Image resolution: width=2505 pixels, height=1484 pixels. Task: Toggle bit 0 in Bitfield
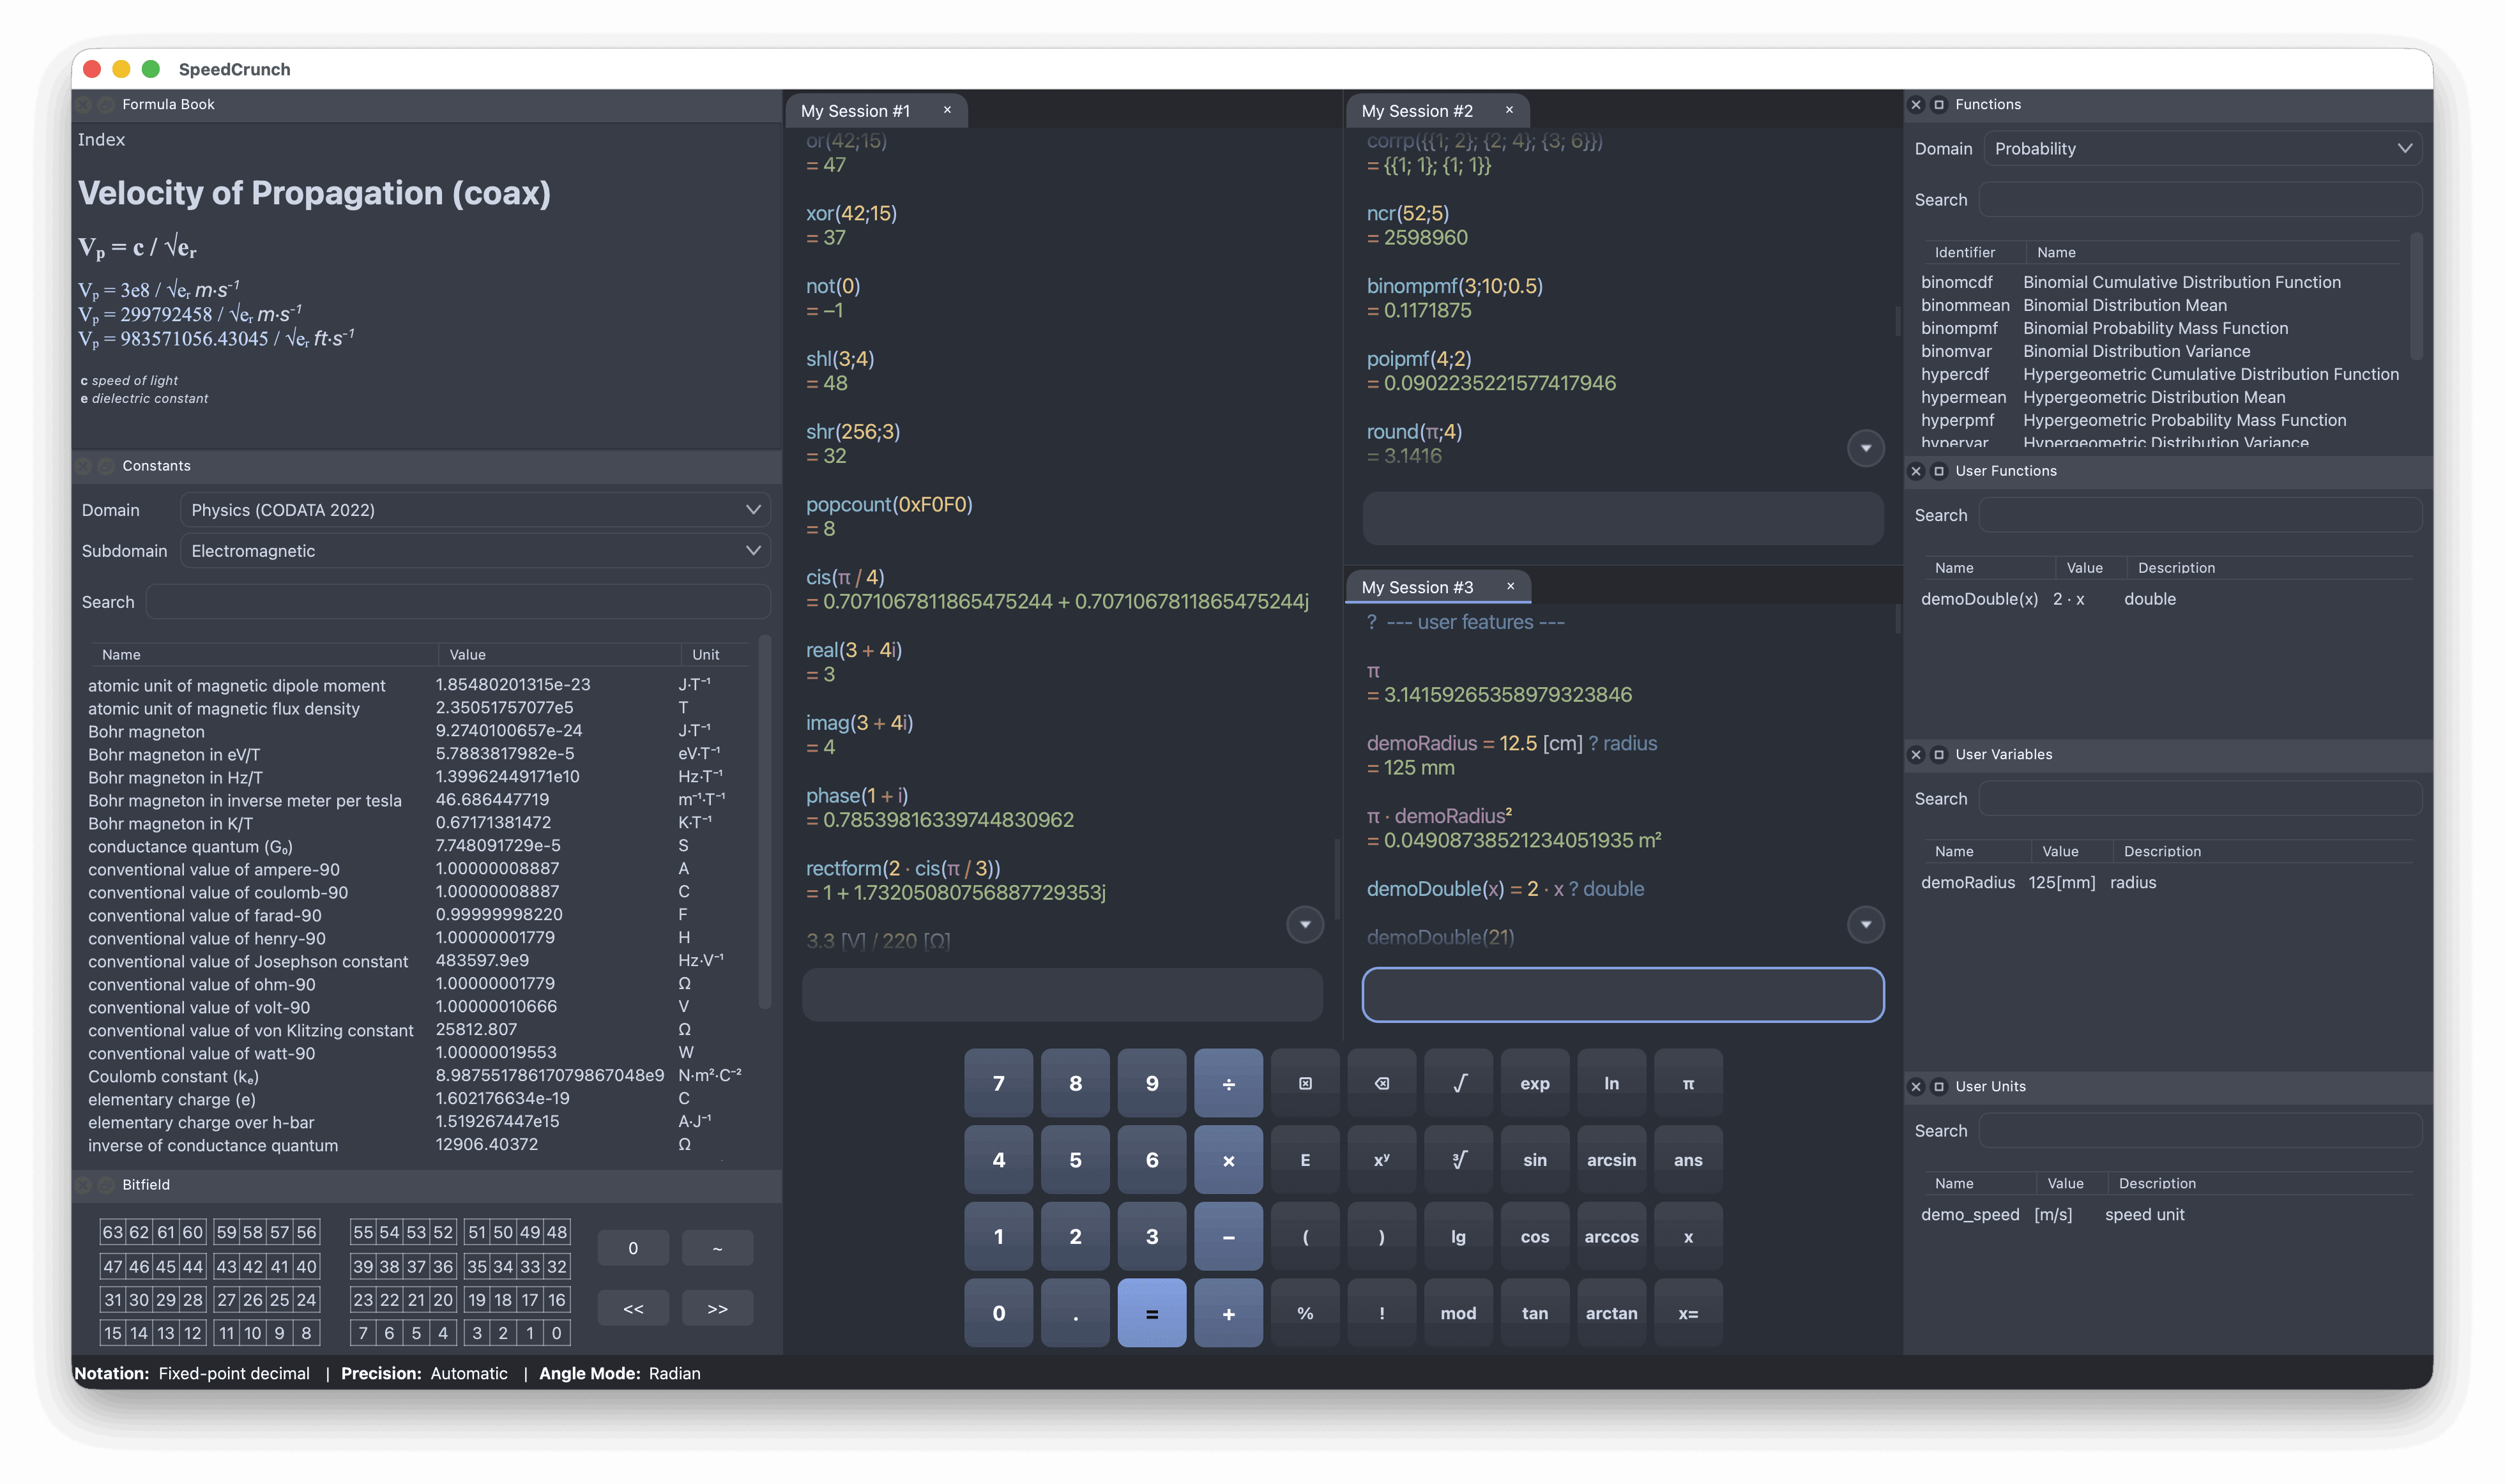557,1332
